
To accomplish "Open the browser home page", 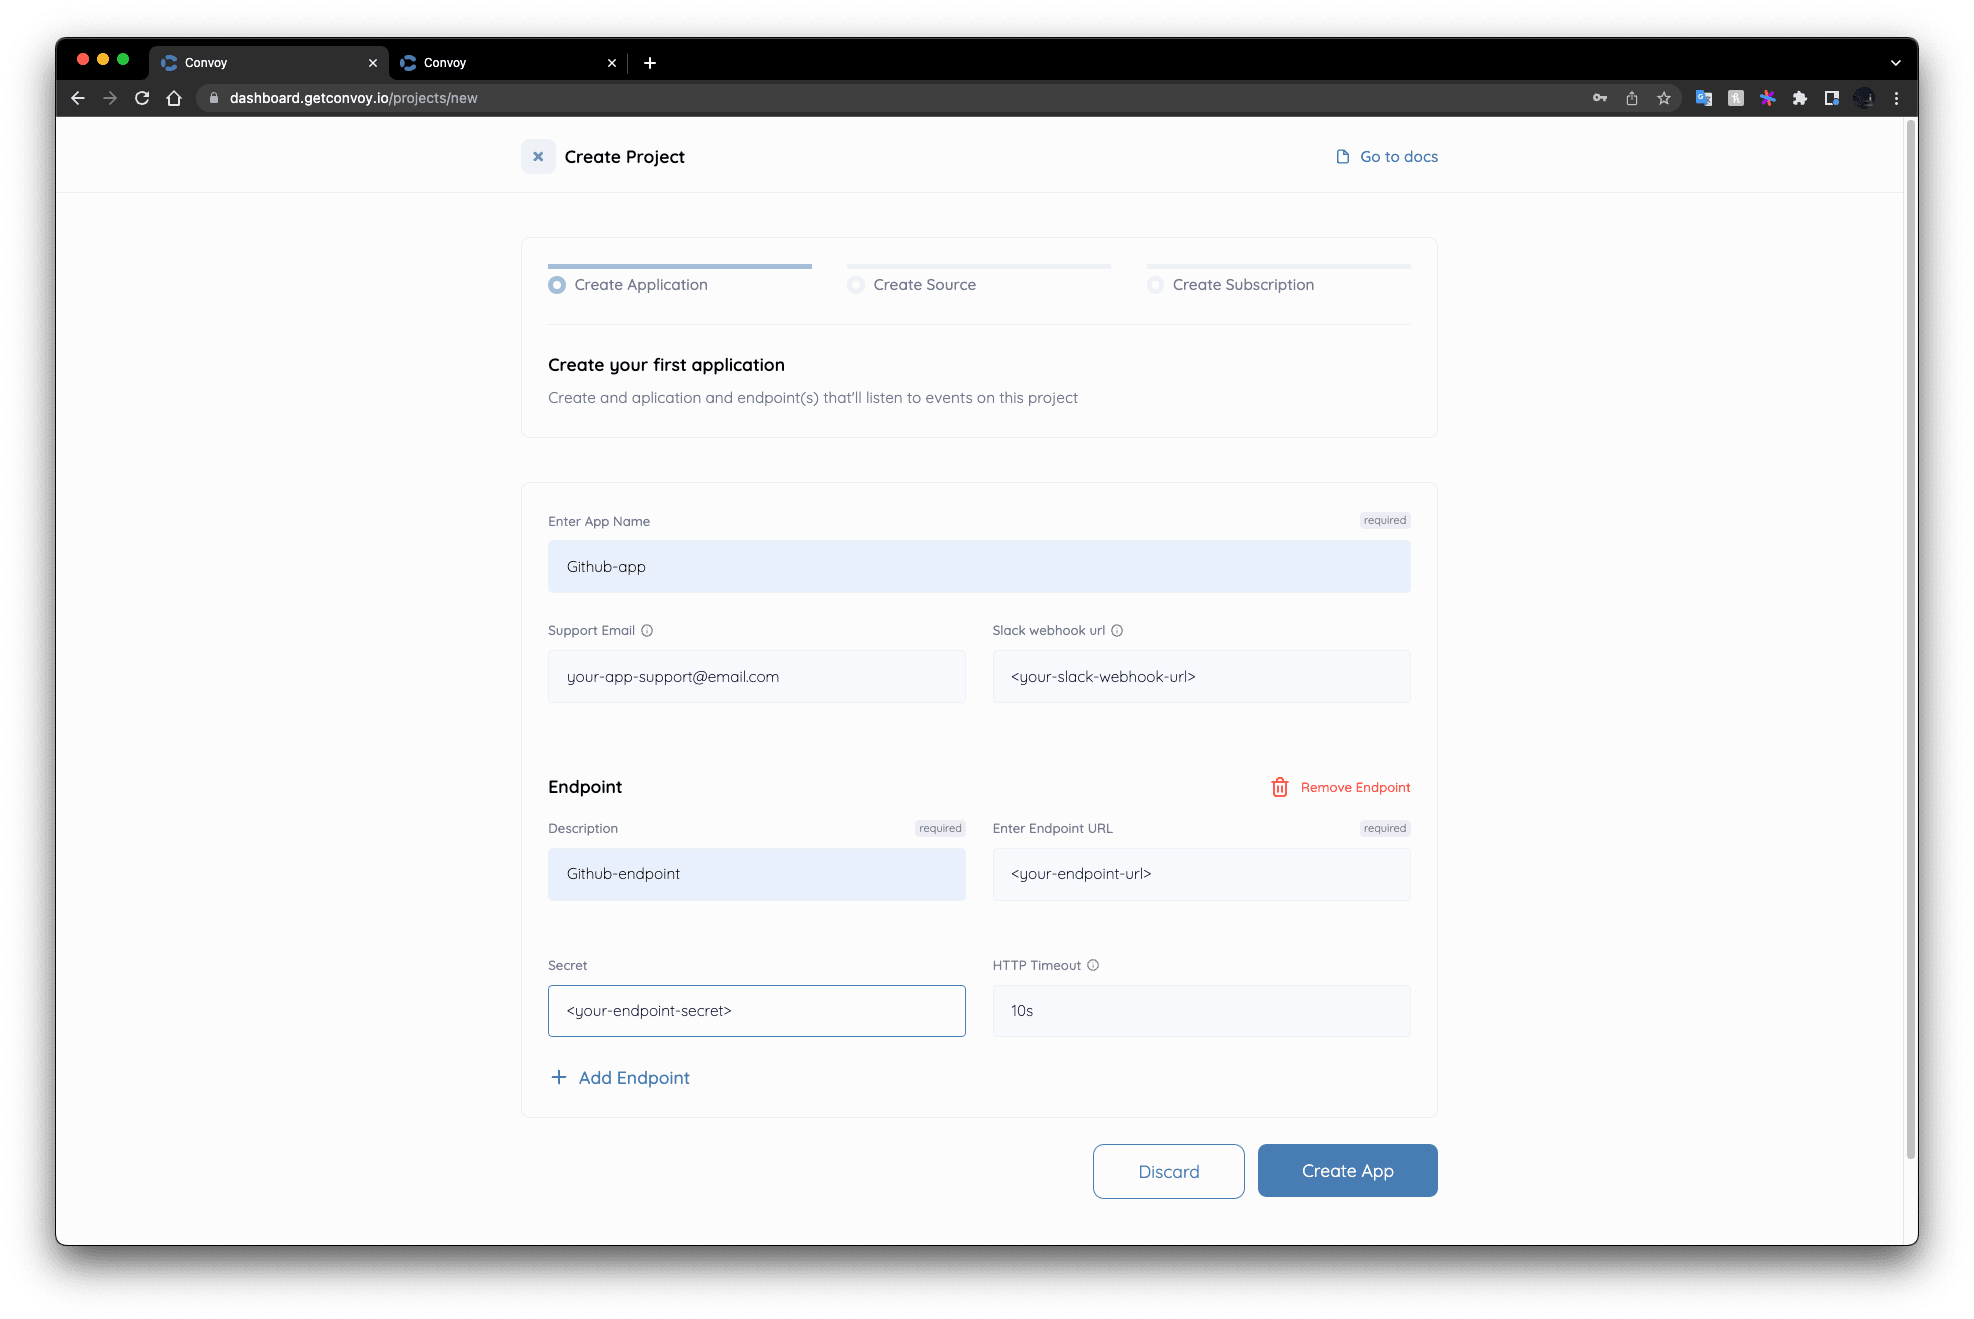I will point(174,98).
